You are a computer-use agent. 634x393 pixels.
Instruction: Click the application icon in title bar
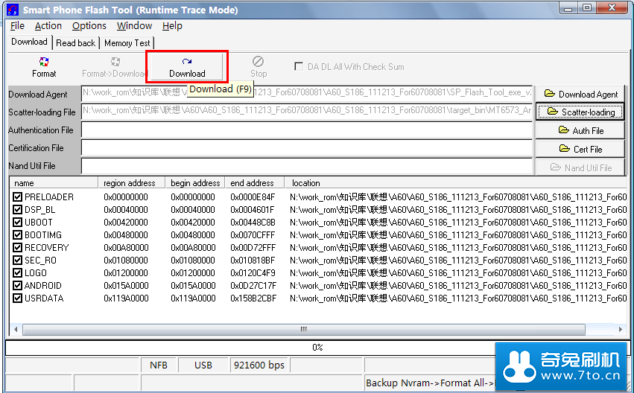pyautogui.click(x=13, y=10)
